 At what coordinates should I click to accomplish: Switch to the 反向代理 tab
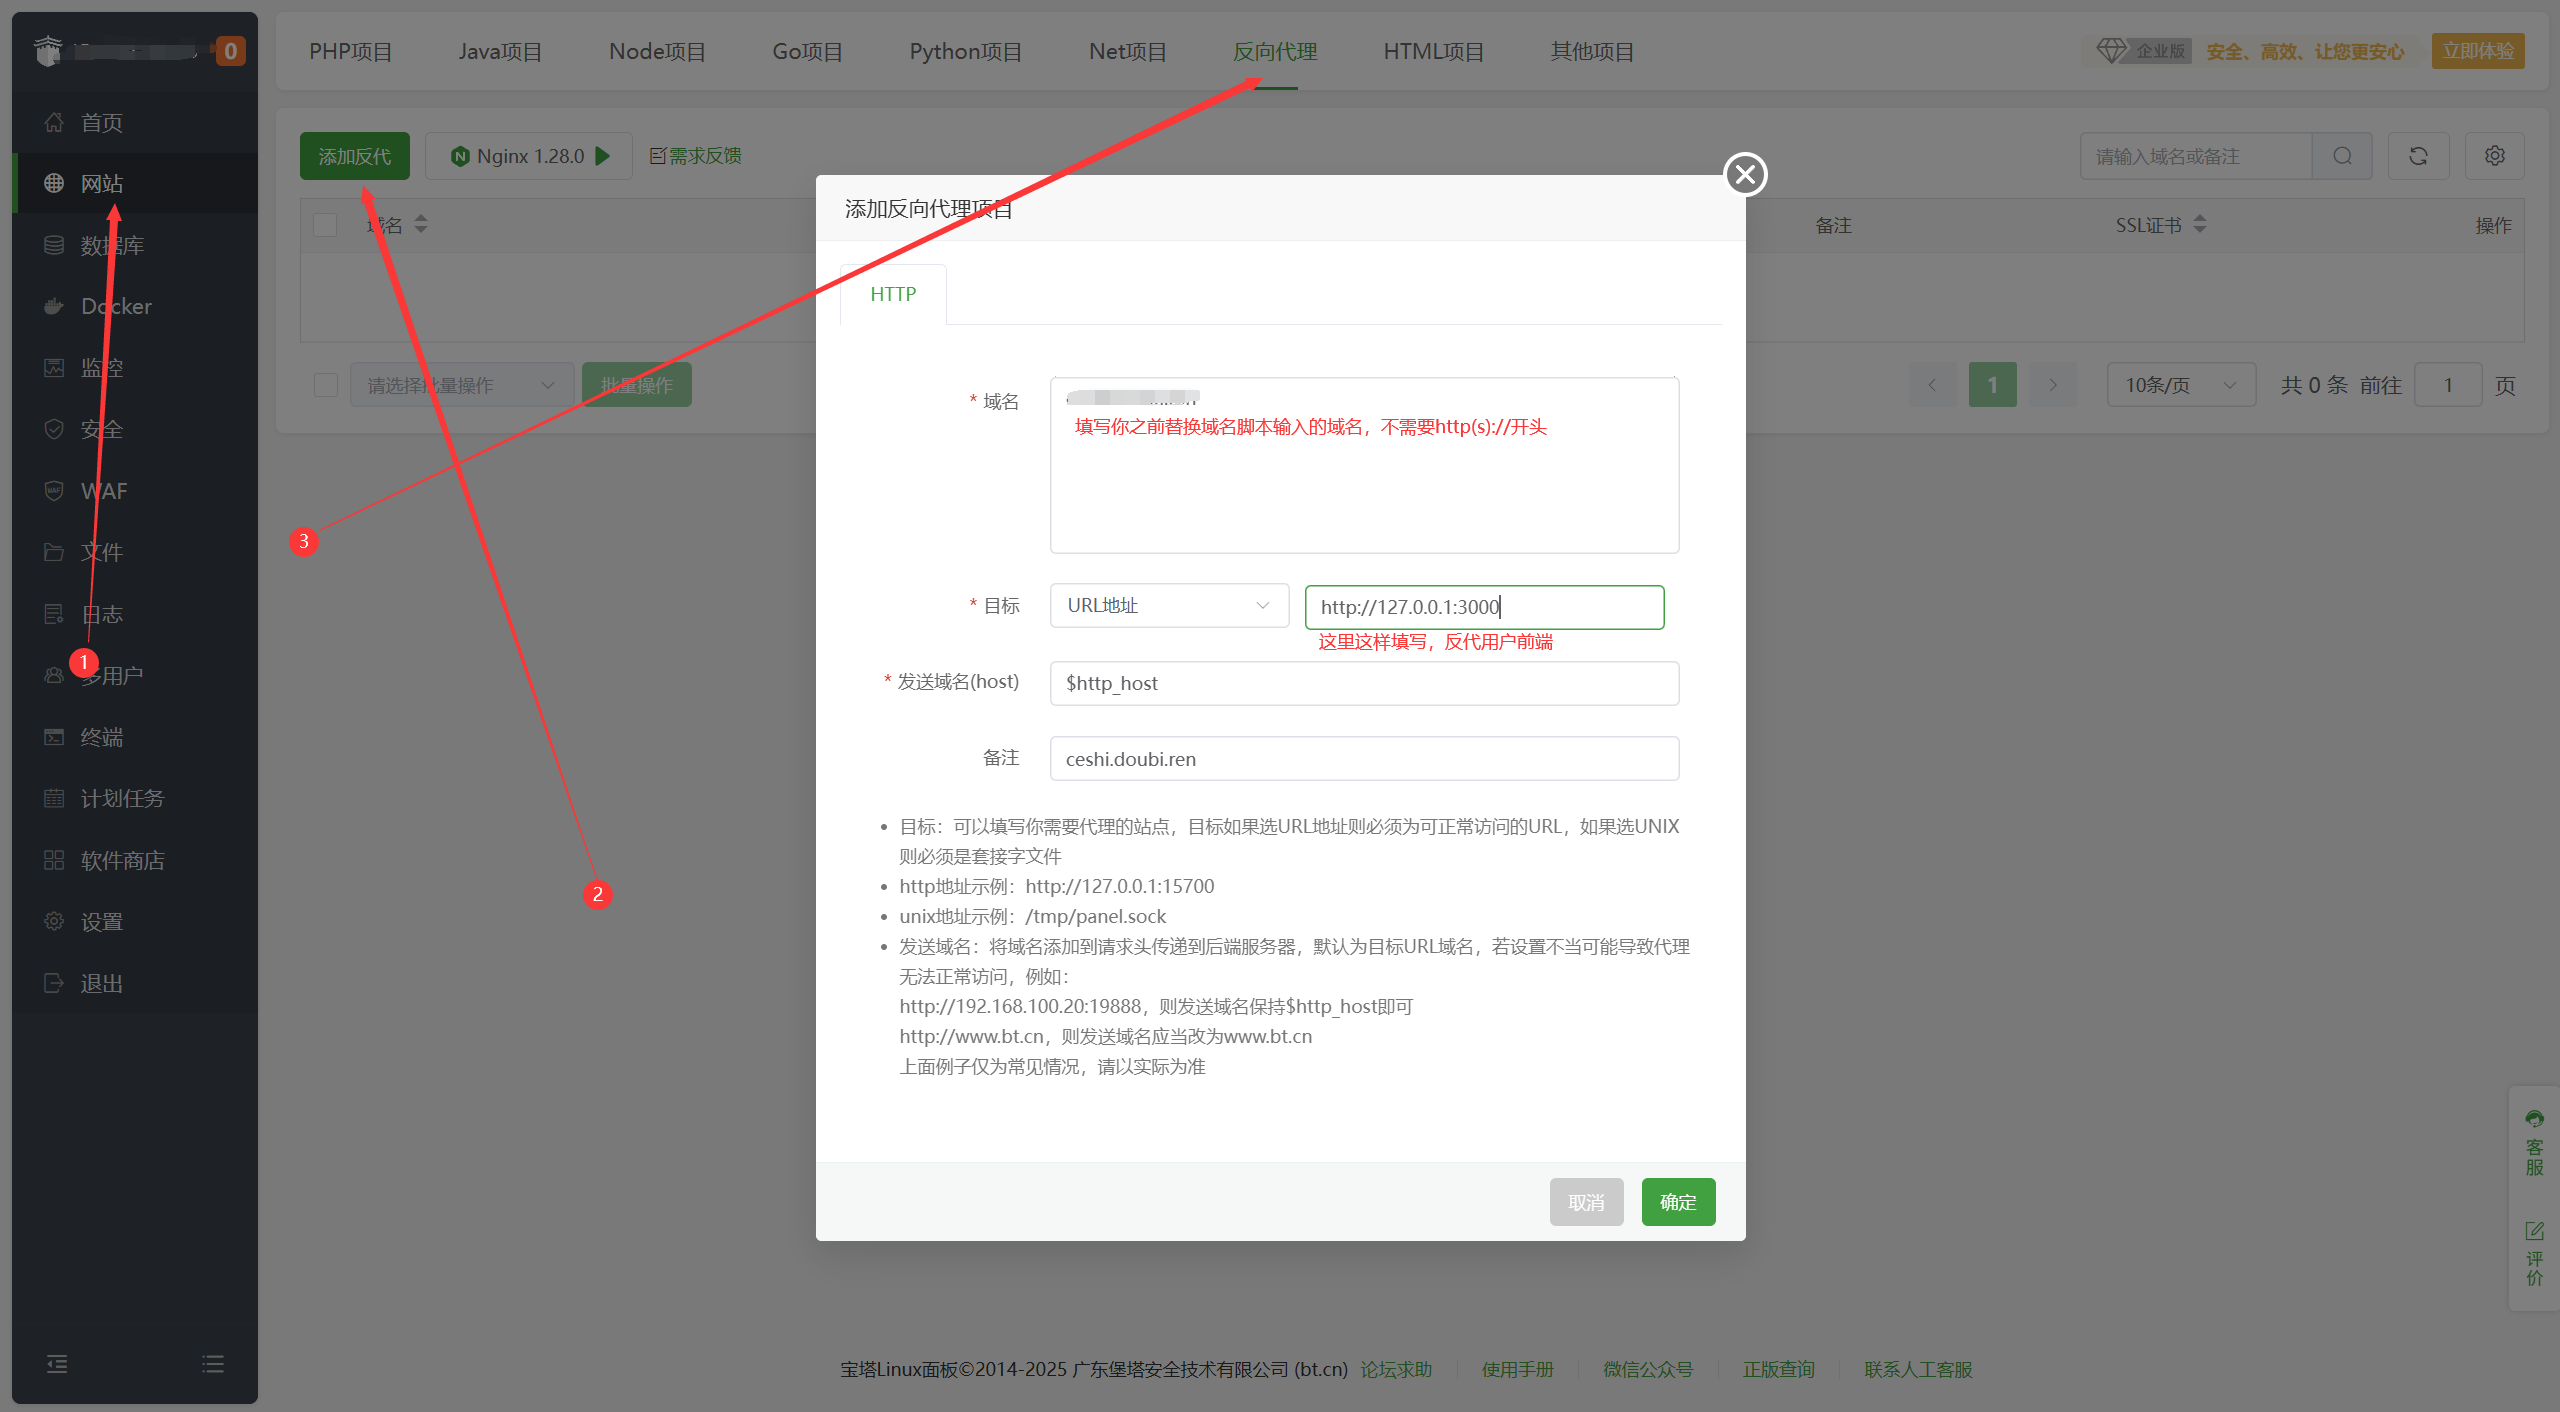1275,51
